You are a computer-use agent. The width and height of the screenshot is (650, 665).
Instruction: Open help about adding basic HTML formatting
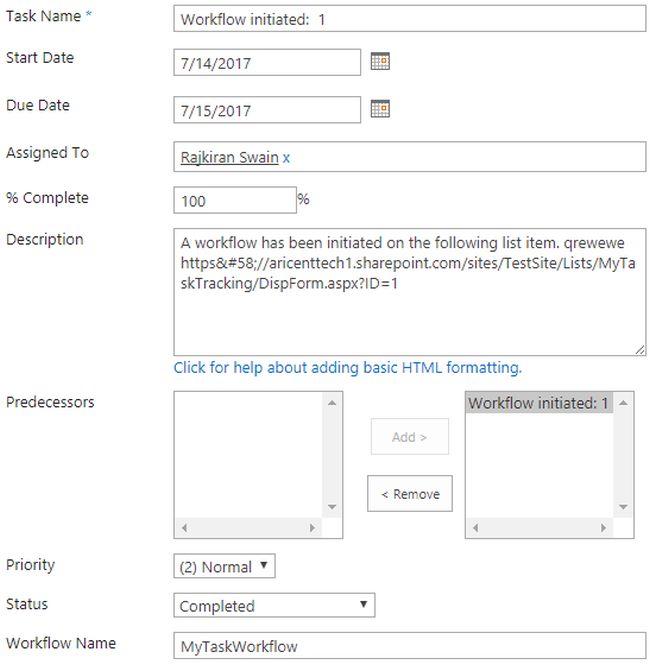pyautogui.click(x=347, y=368)
